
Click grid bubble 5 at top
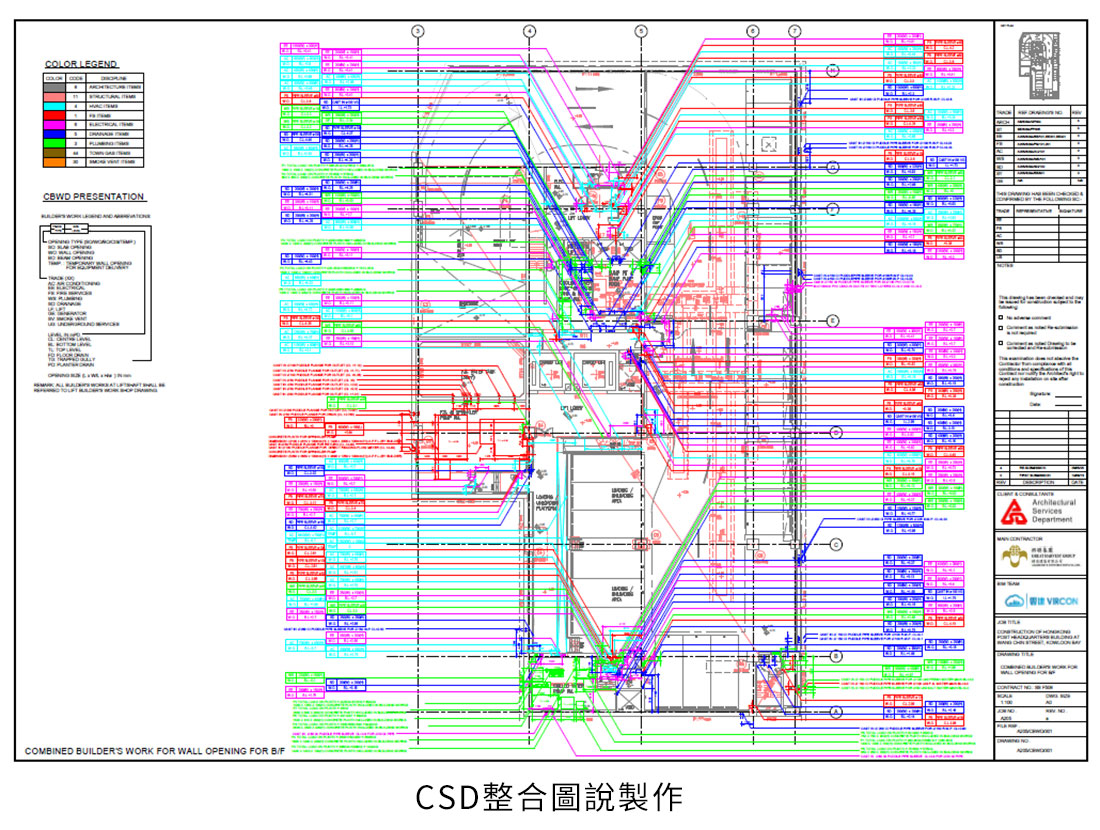click(x=640, y=31)
